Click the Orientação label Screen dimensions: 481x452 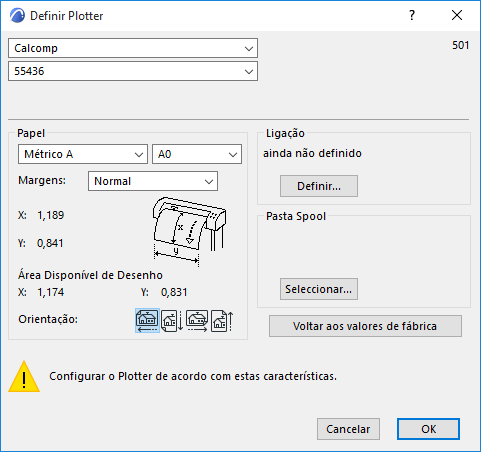point(48,319)
